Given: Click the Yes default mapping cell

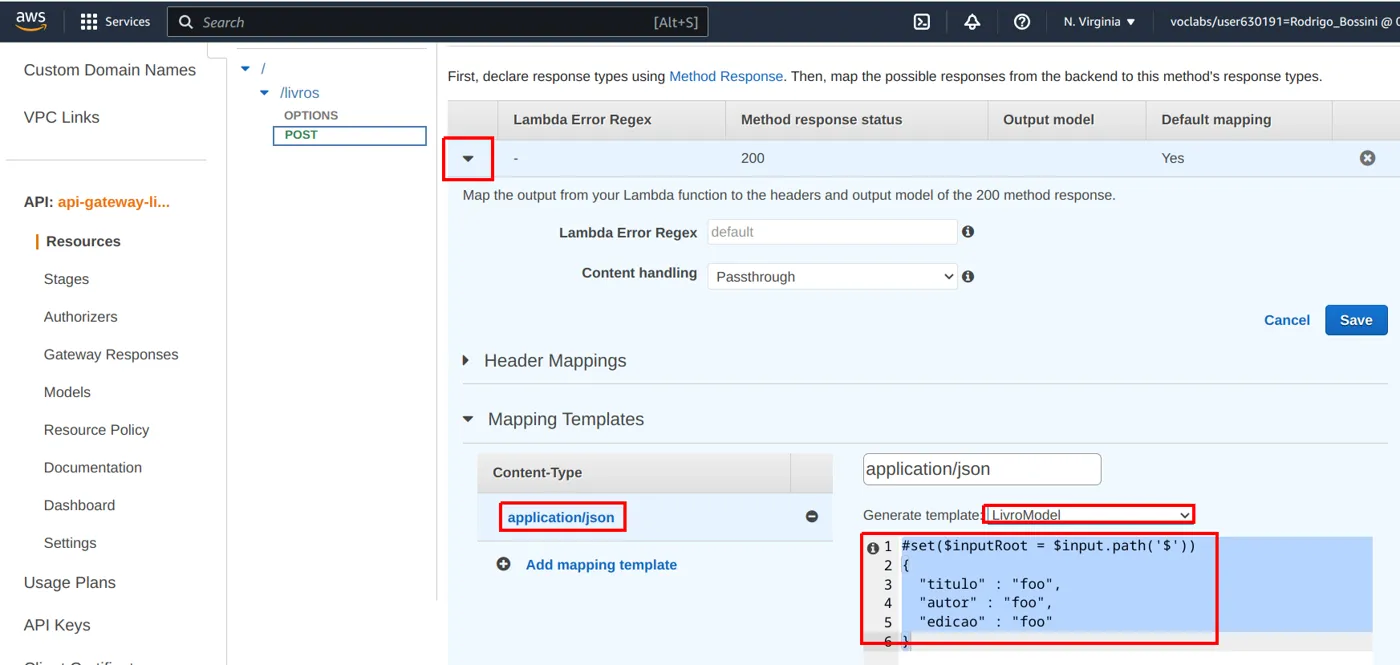Looking at the screenshot, I should (x=1172, y=158).
